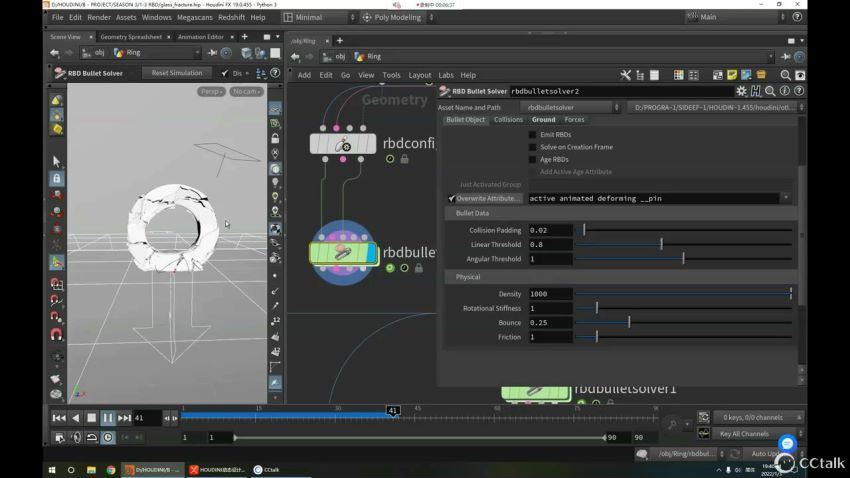
Task: Select the Forces parameter tab
Action: point(574,120)
